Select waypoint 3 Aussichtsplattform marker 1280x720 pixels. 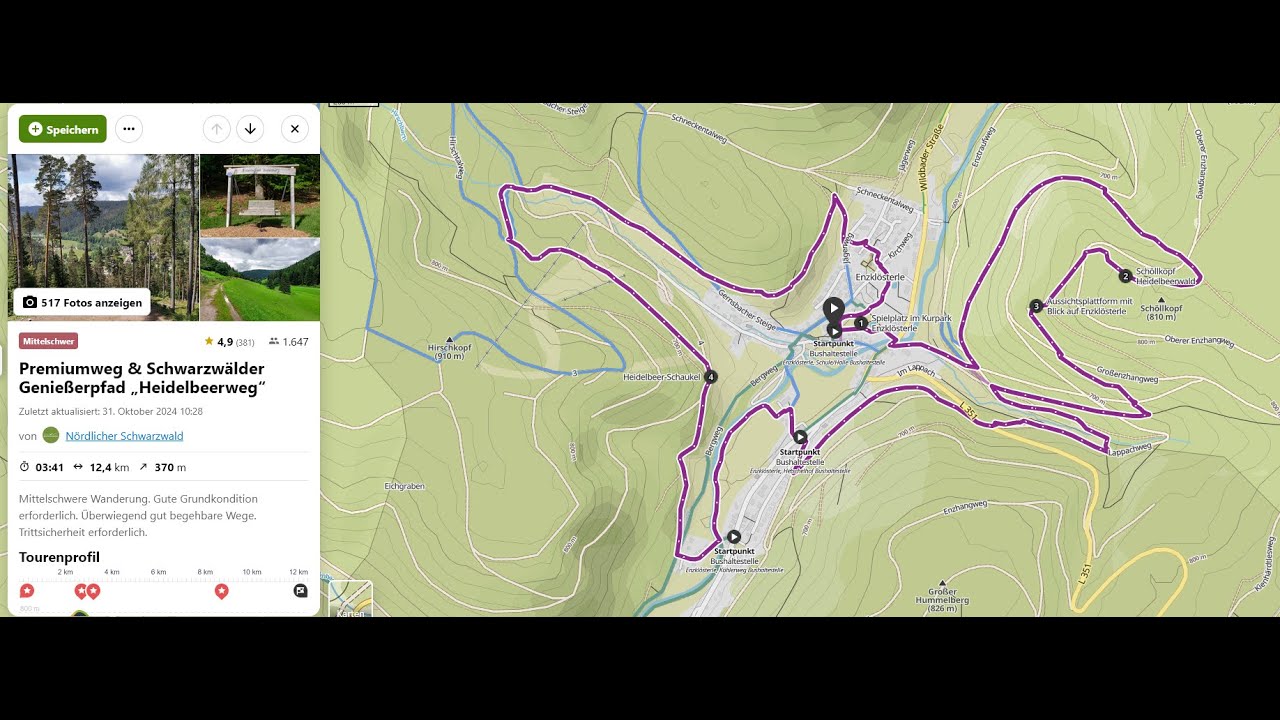1036,305
